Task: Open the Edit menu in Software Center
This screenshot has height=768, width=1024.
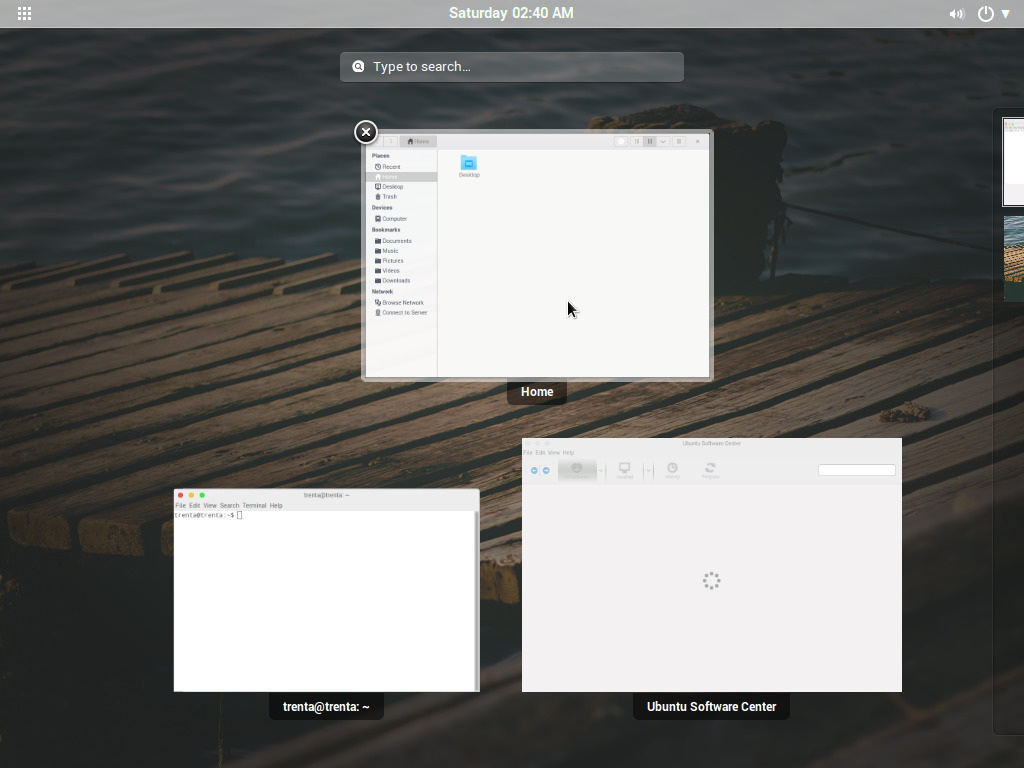Action: coord(540,452)
